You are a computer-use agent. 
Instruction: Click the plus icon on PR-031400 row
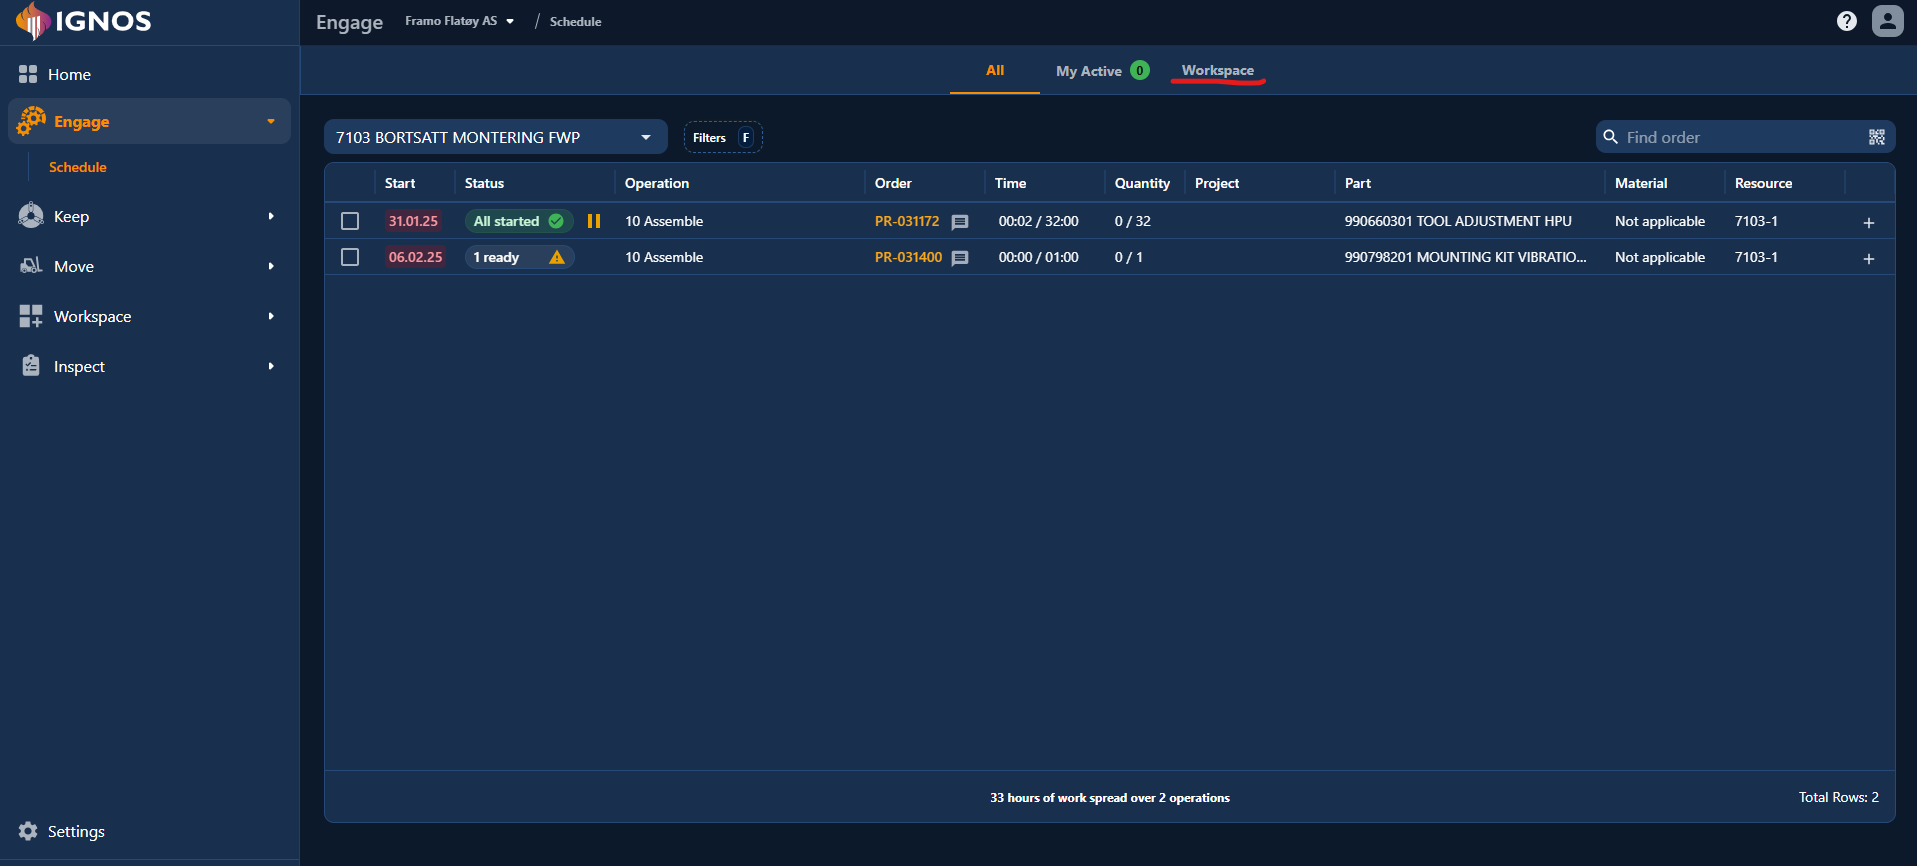[x=1868, y=258]
